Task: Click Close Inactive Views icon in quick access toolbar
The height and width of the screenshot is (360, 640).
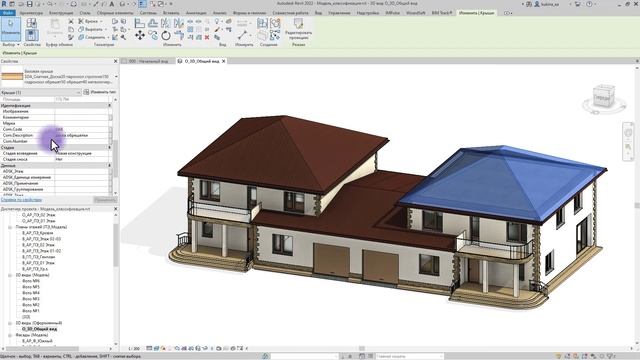Action: 153,4
